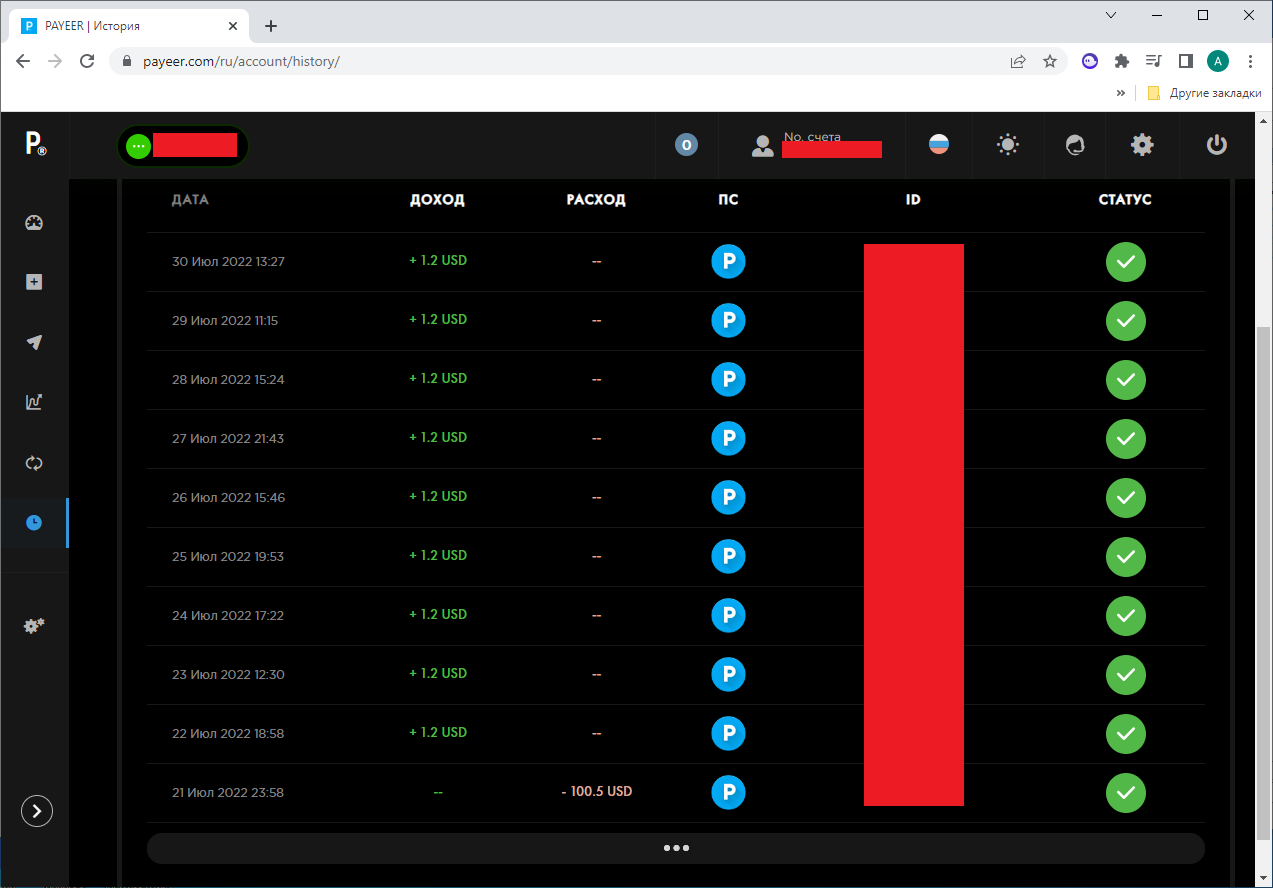Click the ДОХОД column header
1273x888 pixels.
coord(437,200)
